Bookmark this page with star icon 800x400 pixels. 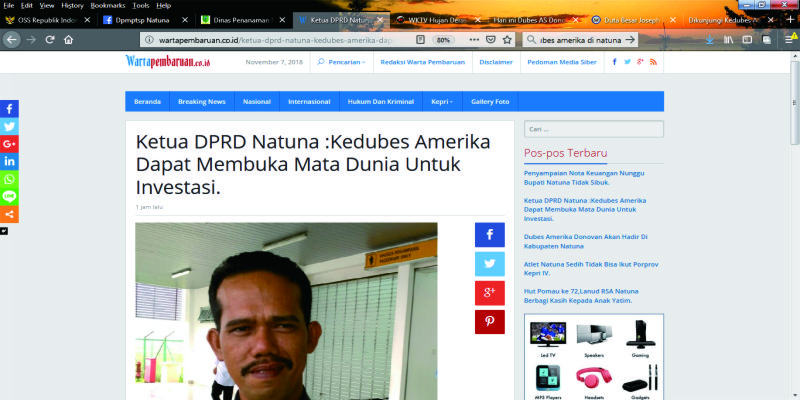pyautogui.click(x=507, y=40)
